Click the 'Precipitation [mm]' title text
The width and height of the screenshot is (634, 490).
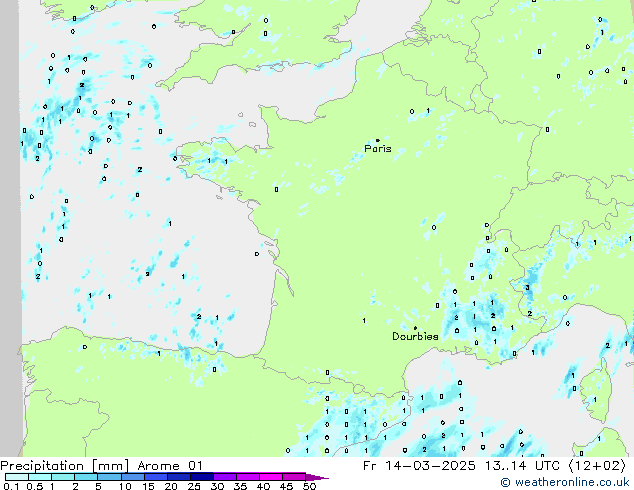pos(64,466)
